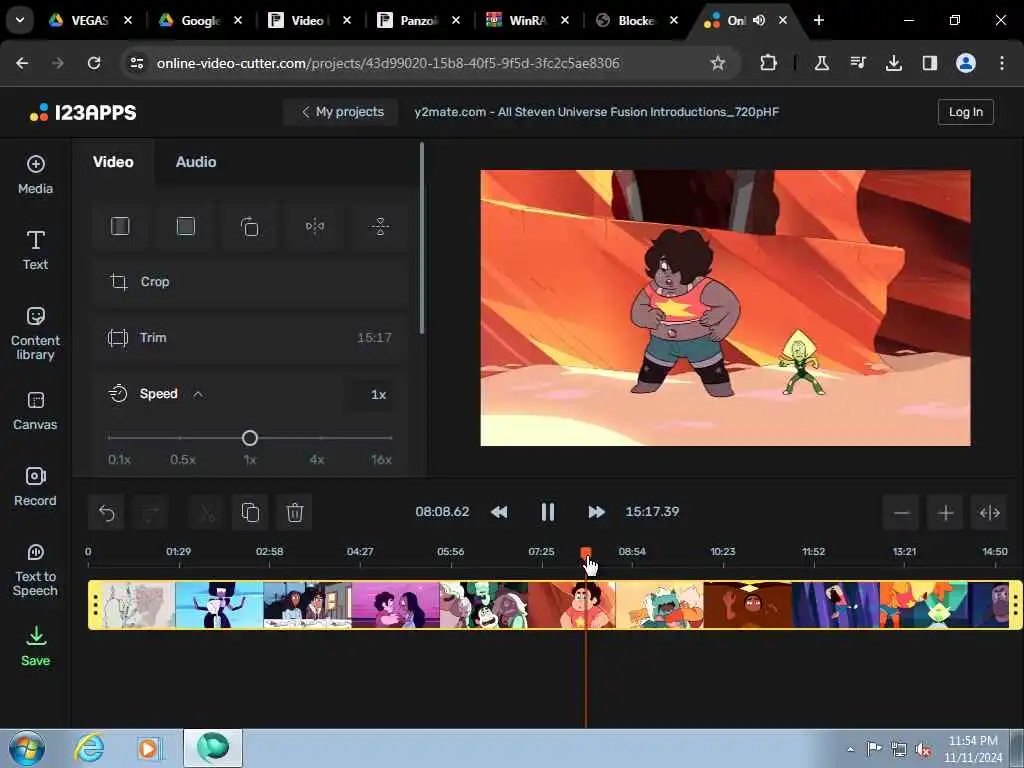
Task: Collapse the Speed section chevron
Action: coord(198,394)
